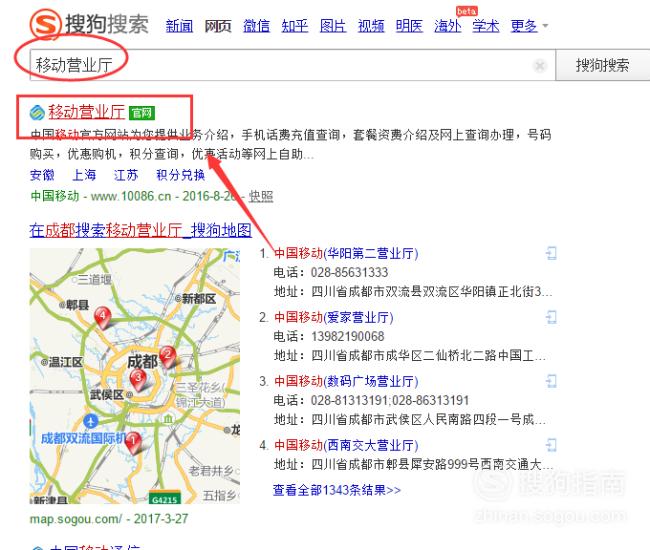Image resolution: width=650 pixels, height=550 pixels.
Task: Open 中国移动(西南交大营业厅) listing
Action: 346,445
